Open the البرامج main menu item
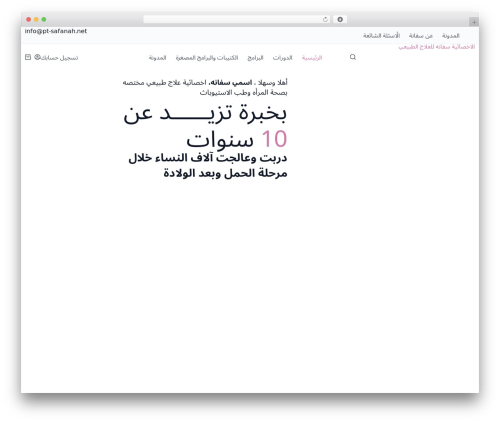This screenshot has height=423, width=500. (x=255, y=58)
